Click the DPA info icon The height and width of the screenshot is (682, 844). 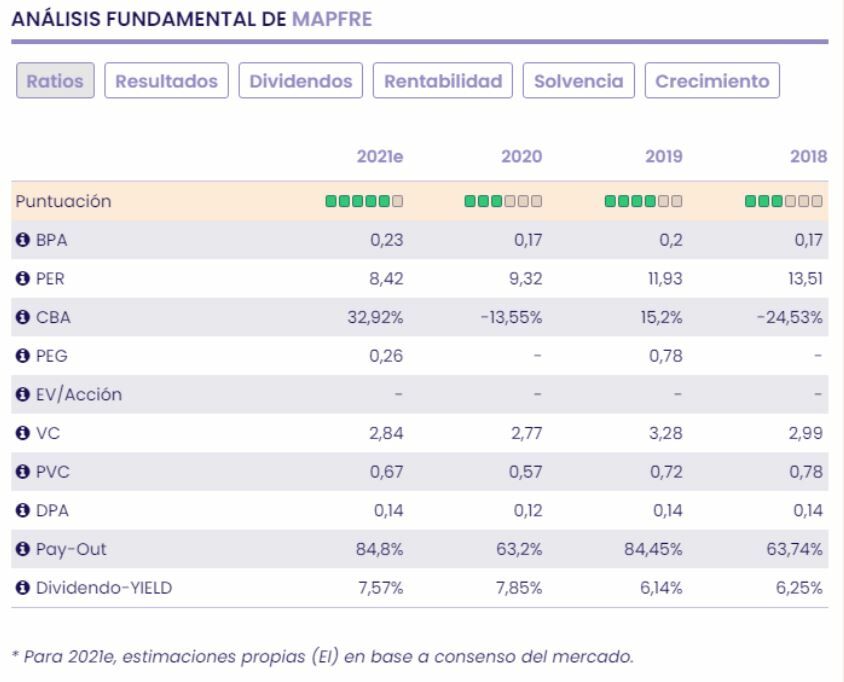tap(20, 511)
